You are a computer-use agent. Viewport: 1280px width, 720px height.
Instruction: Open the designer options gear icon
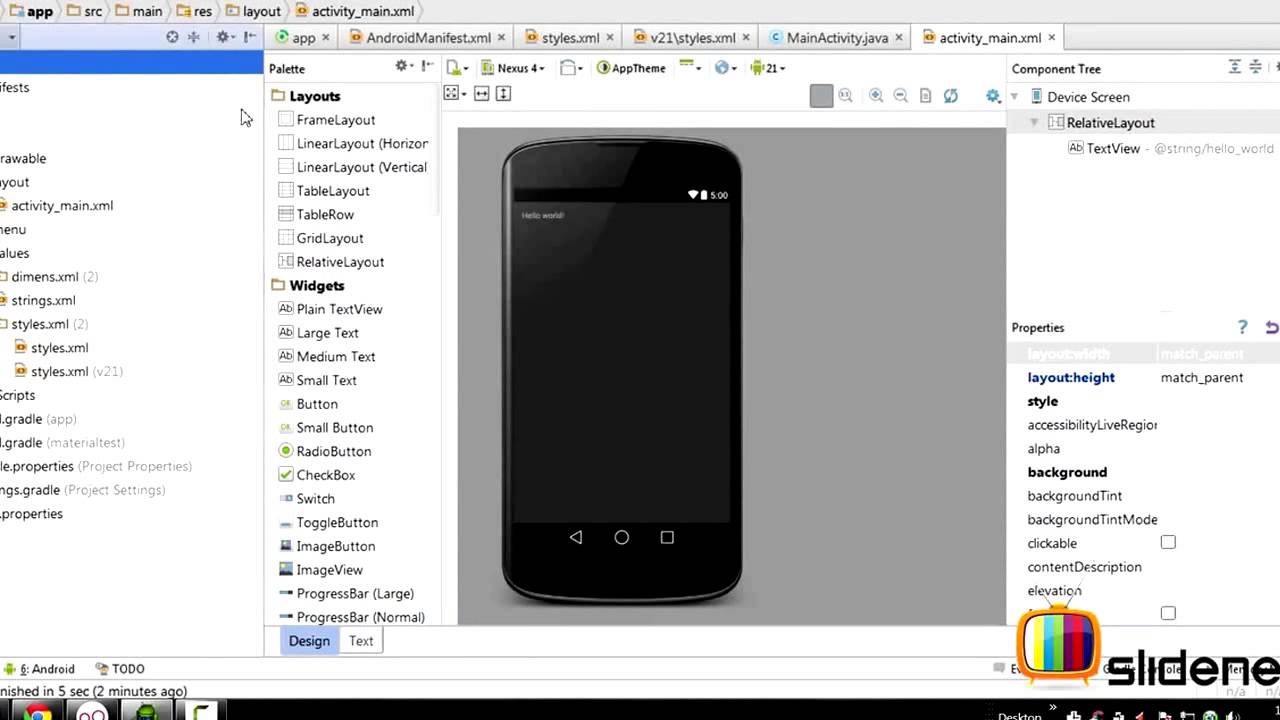point(993,96)
